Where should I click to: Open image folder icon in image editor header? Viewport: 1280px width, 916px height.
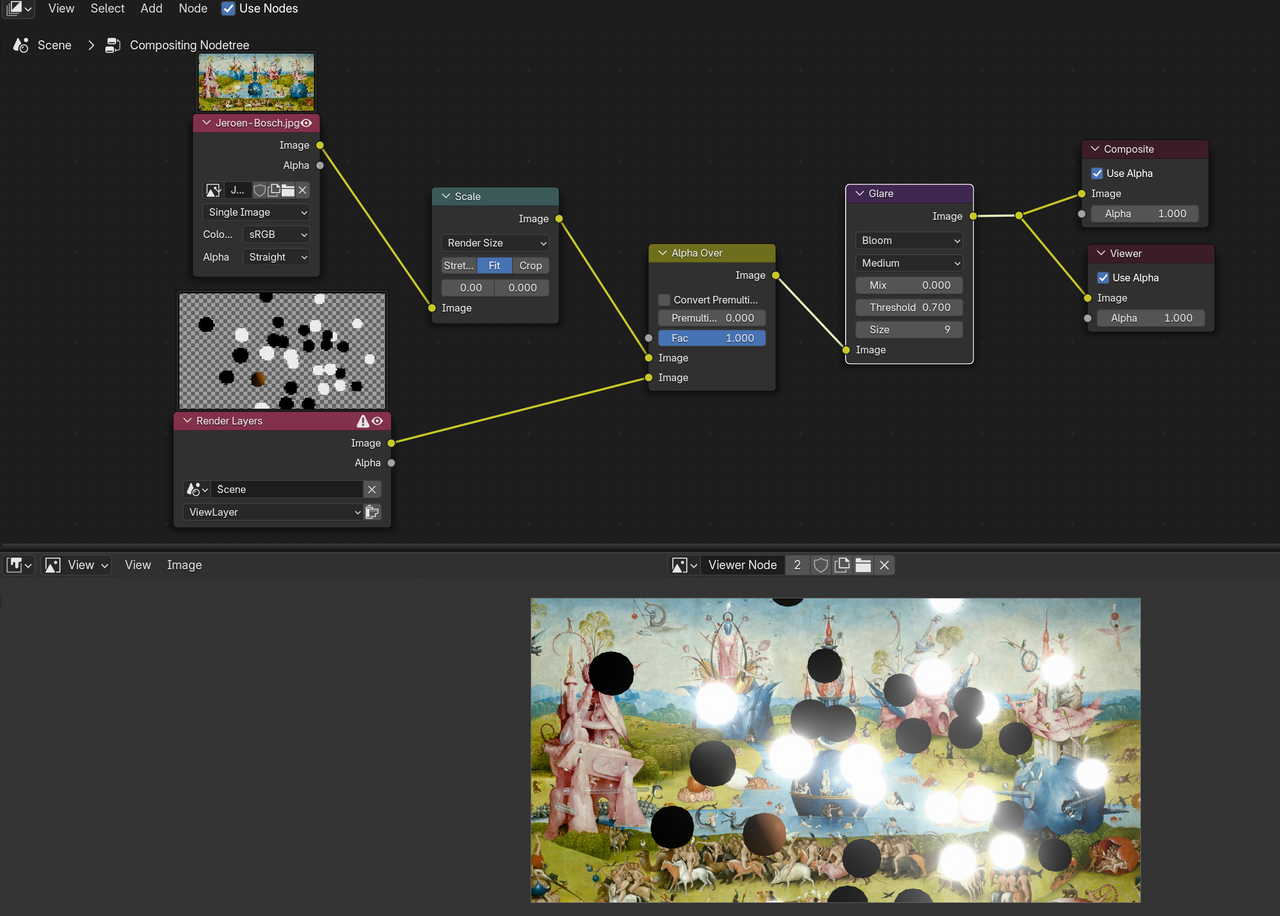coord(863,565)
